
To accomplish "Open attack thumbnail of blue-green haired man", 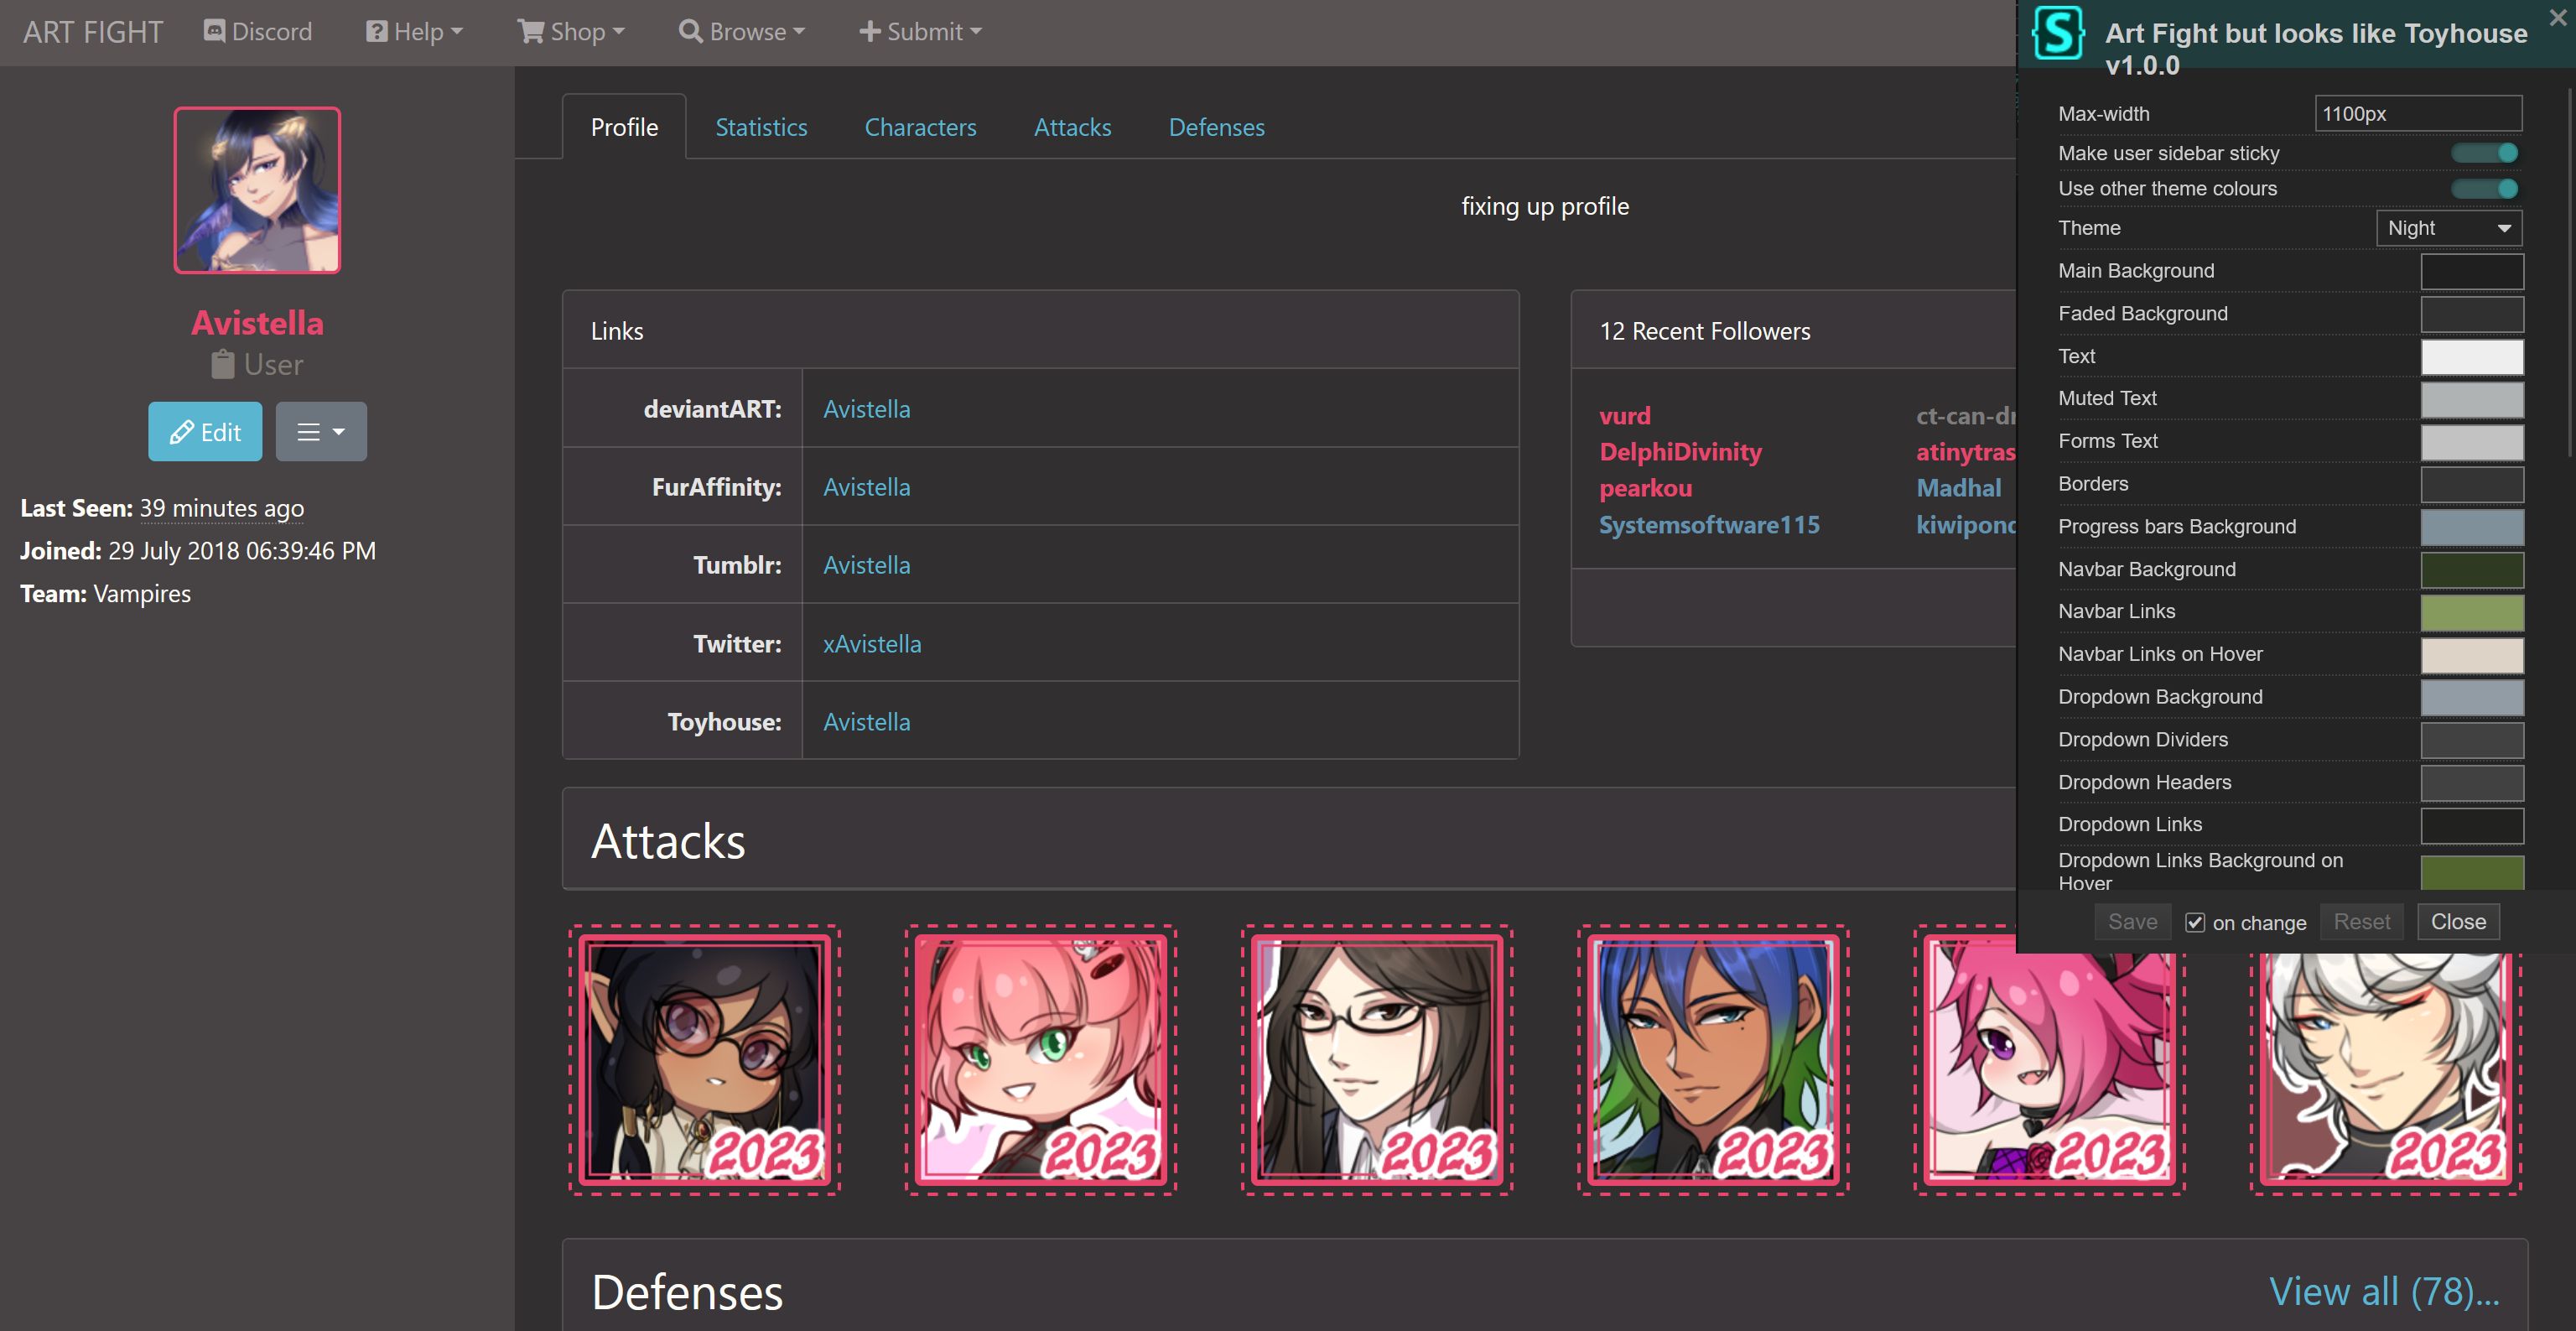I will (x=1713, y=1060).
